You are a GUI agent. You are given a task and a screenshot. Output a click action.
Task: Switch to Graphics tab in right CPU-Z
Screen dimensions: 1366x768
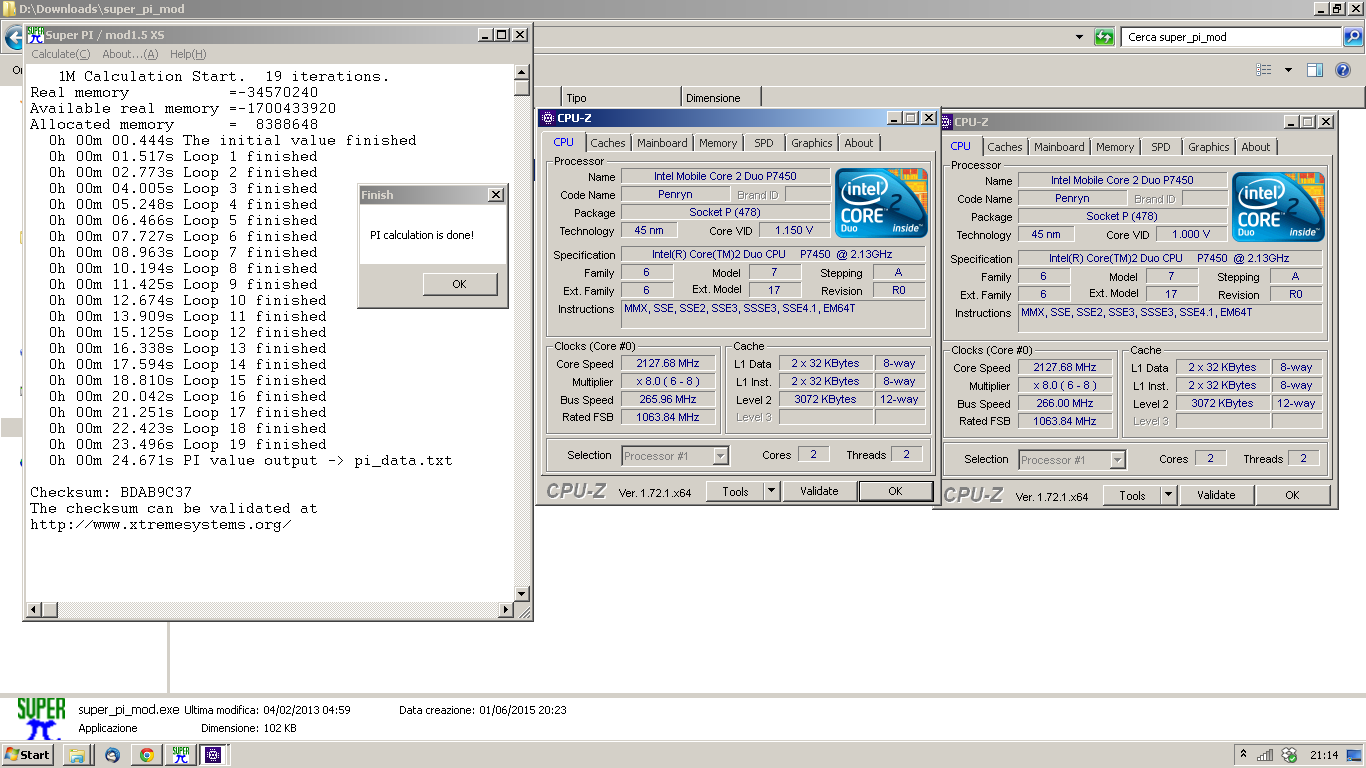(1209, 147)
